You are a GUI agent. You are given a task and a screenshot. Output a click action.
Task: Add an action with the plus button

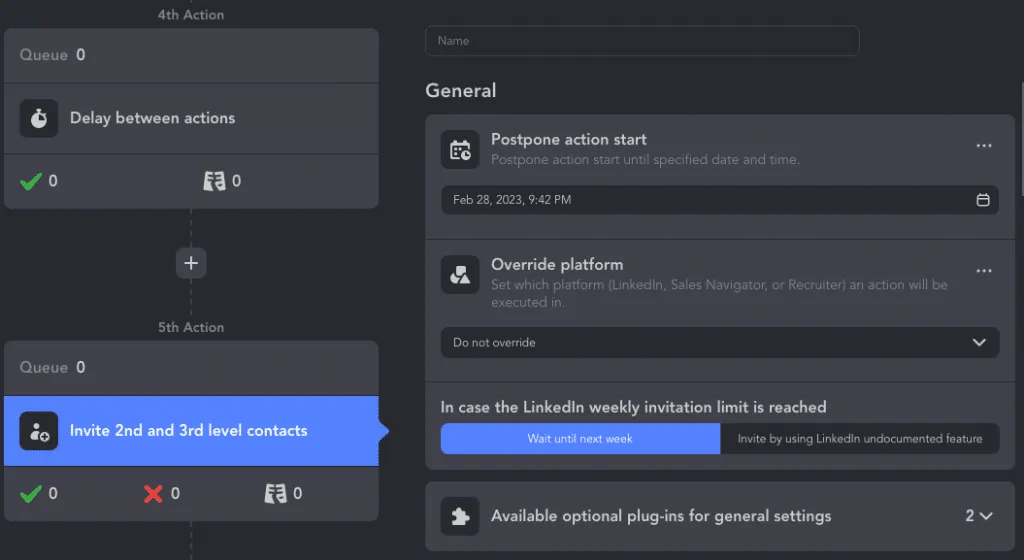(x=191, y=263)
